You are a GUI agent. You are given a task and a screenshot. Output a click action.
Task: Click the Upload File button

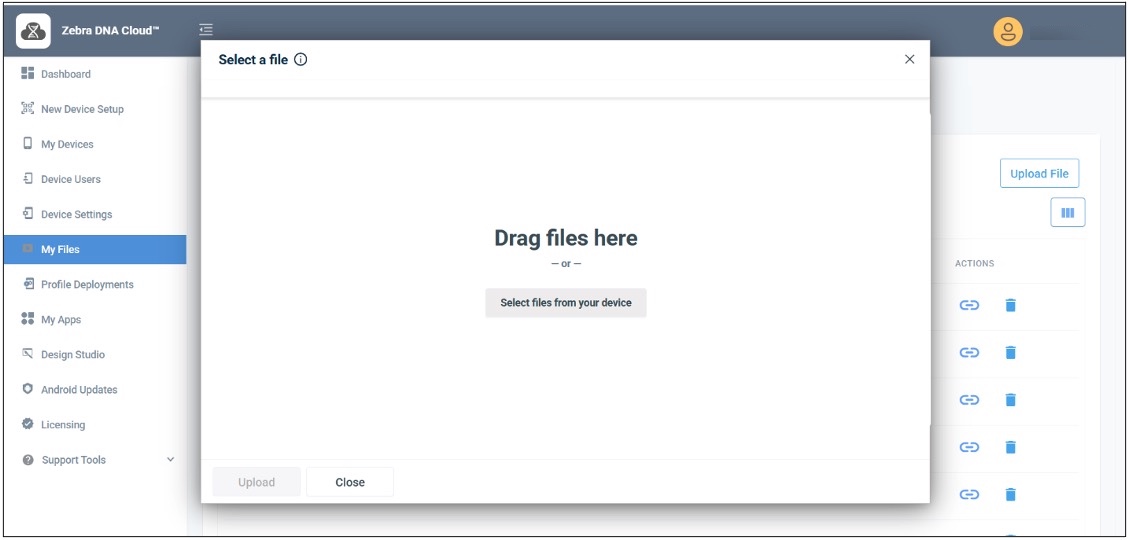(x=1039, y=174)
